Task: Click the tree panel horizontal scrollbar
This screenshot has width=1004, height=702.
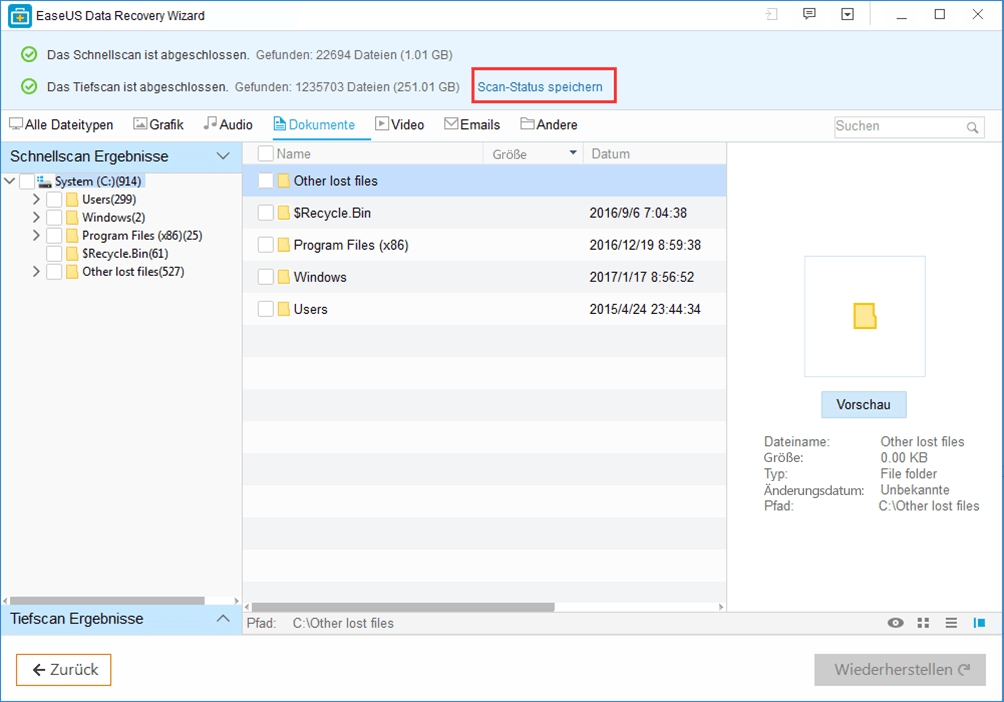Action: click(x=107, y=601)
